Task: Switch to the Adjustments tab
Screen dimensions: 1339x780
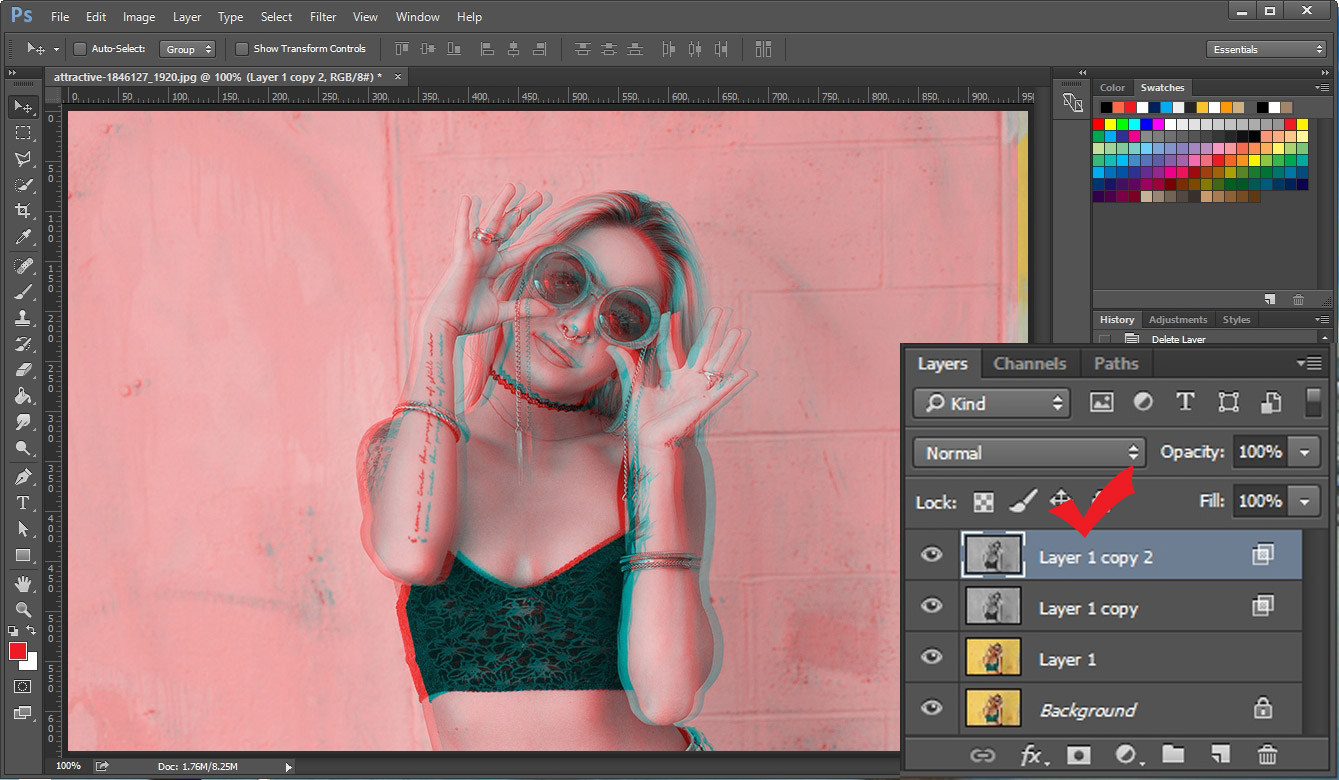Action: pyautogui.click(x=1177, y=320)
